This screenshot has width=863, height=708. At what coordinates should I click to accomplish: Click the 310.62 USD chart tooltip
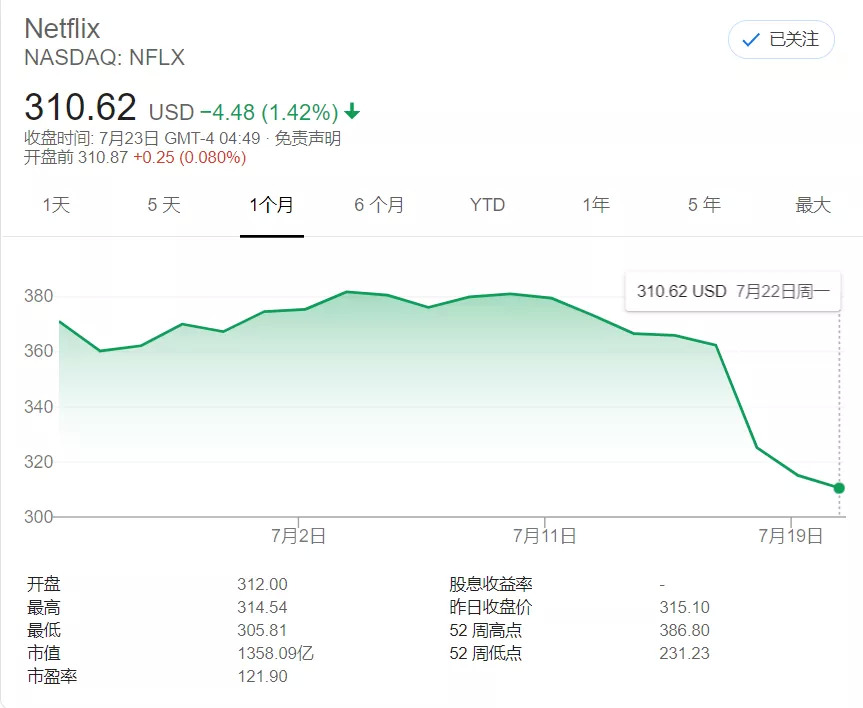732,292
